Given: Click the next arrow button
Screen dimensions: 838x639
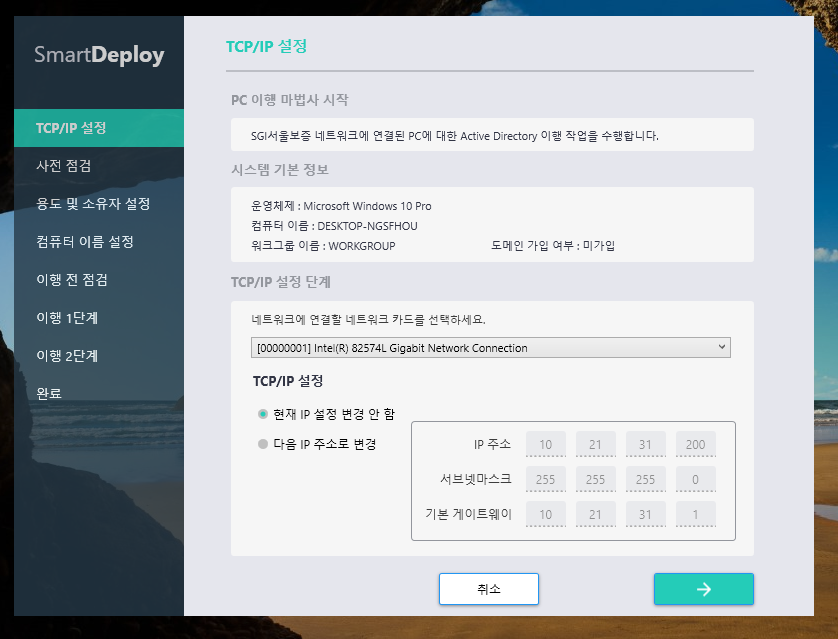Looking at the screenshot, I should (x=703, y=589).
